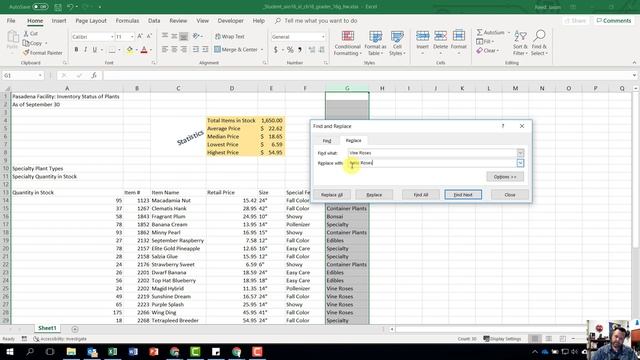Click the Find what input field
Image resolution: width=640 pixels, height=360 pixels.
pos(433,153)
